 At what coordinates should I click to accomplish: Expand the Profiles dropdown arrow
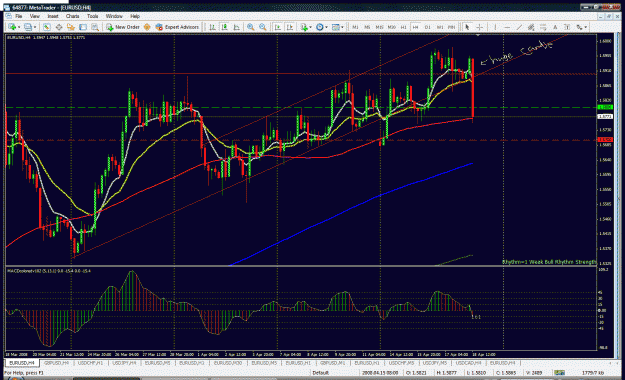click(35, 27)
